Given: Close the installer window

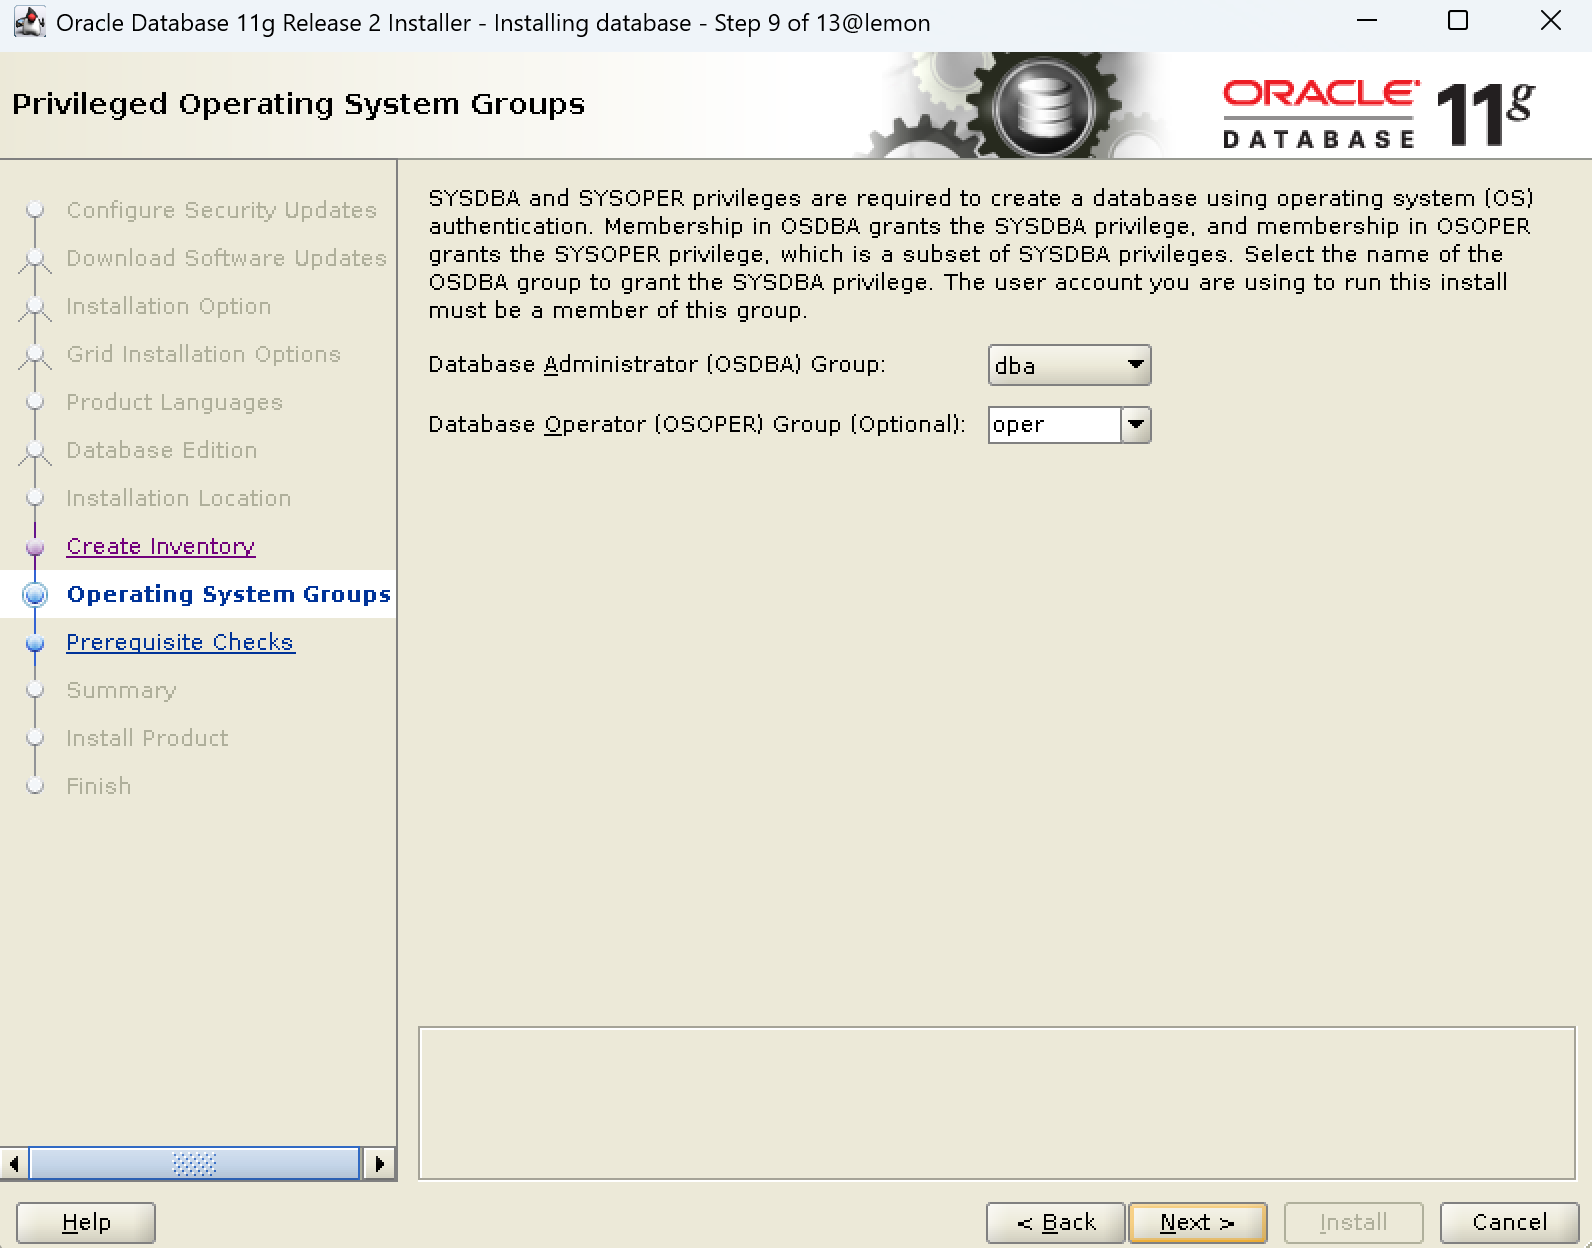Looking at the screenshot, I should click(x=1550, y=21).
